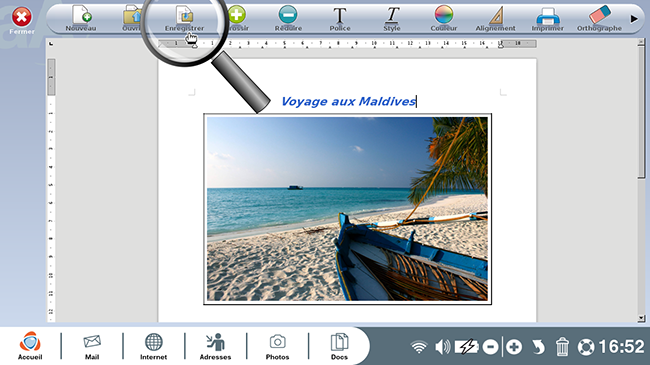The width and height of the screenshot is (650, 365).
Task: Click the tab stop selector corner box
Action: click(x=51, y=44)
